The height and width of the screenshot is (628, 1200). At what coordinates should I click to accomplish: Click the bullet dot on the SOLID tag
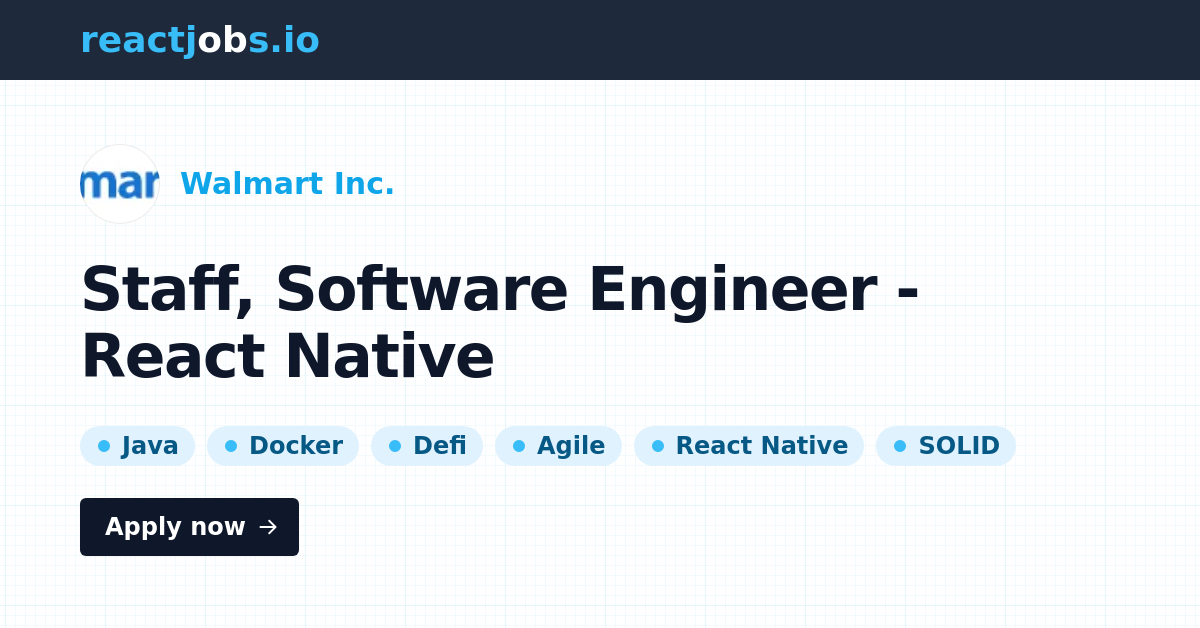click(899, 446)
